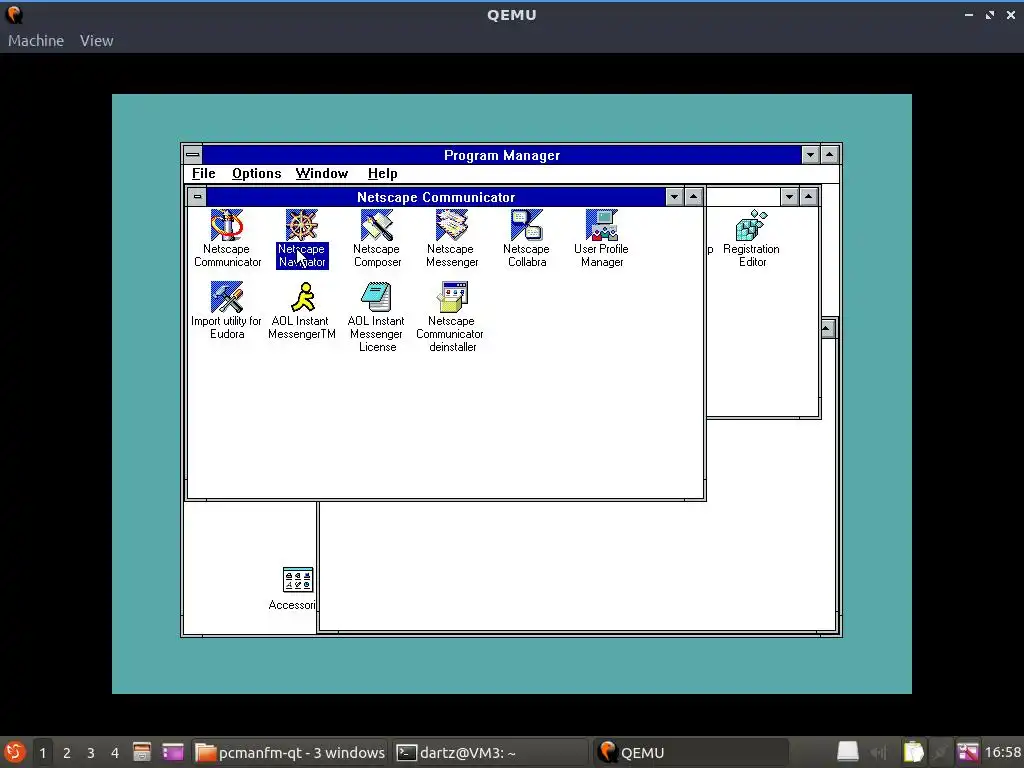
Task: Open the Options menu
Action: pyautogui.click(x=256, y=174)
